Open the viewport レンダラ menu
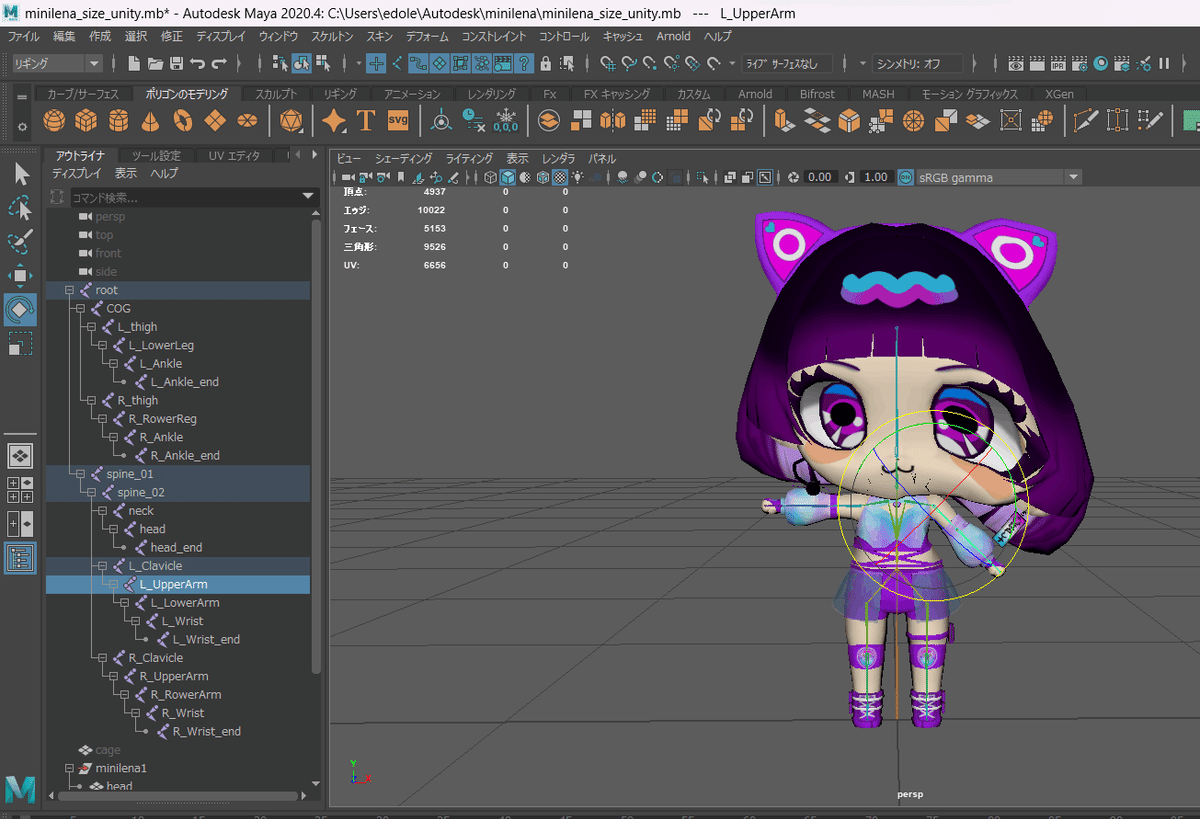Image resolution: width=1200 pixels, height=819 pixels. pyautogui.click(x=558, y=159)
